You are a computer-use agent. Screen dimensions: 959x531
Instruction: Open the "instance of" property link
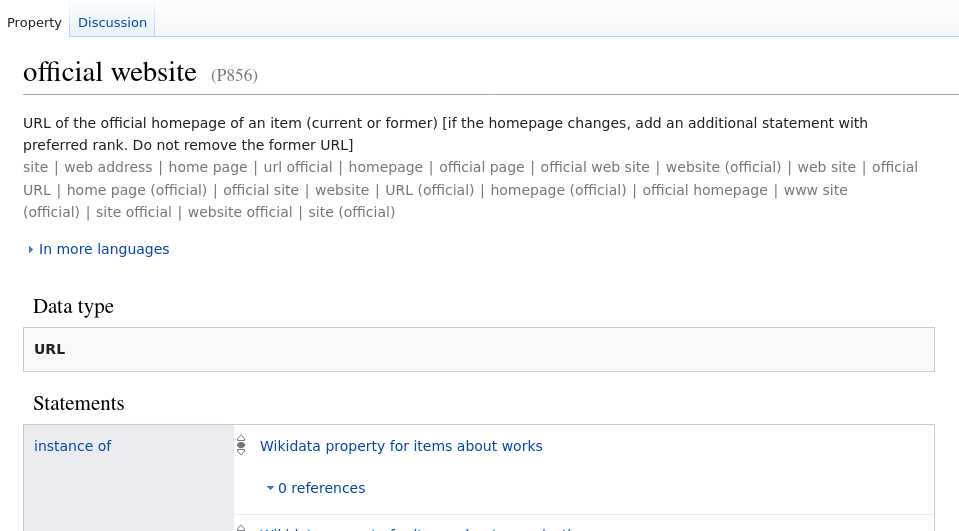[72, 446]
